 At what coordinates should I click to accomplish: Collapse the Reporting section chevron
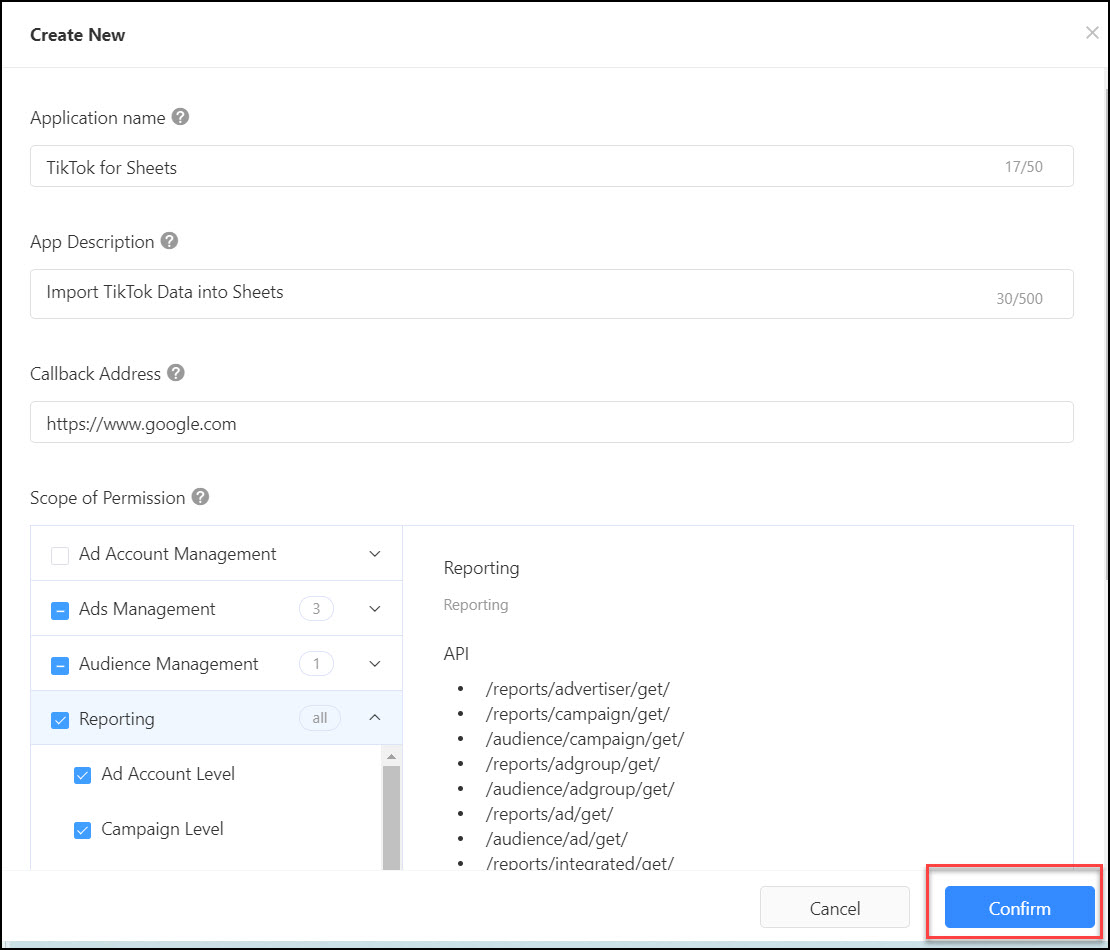pos(375,718)
